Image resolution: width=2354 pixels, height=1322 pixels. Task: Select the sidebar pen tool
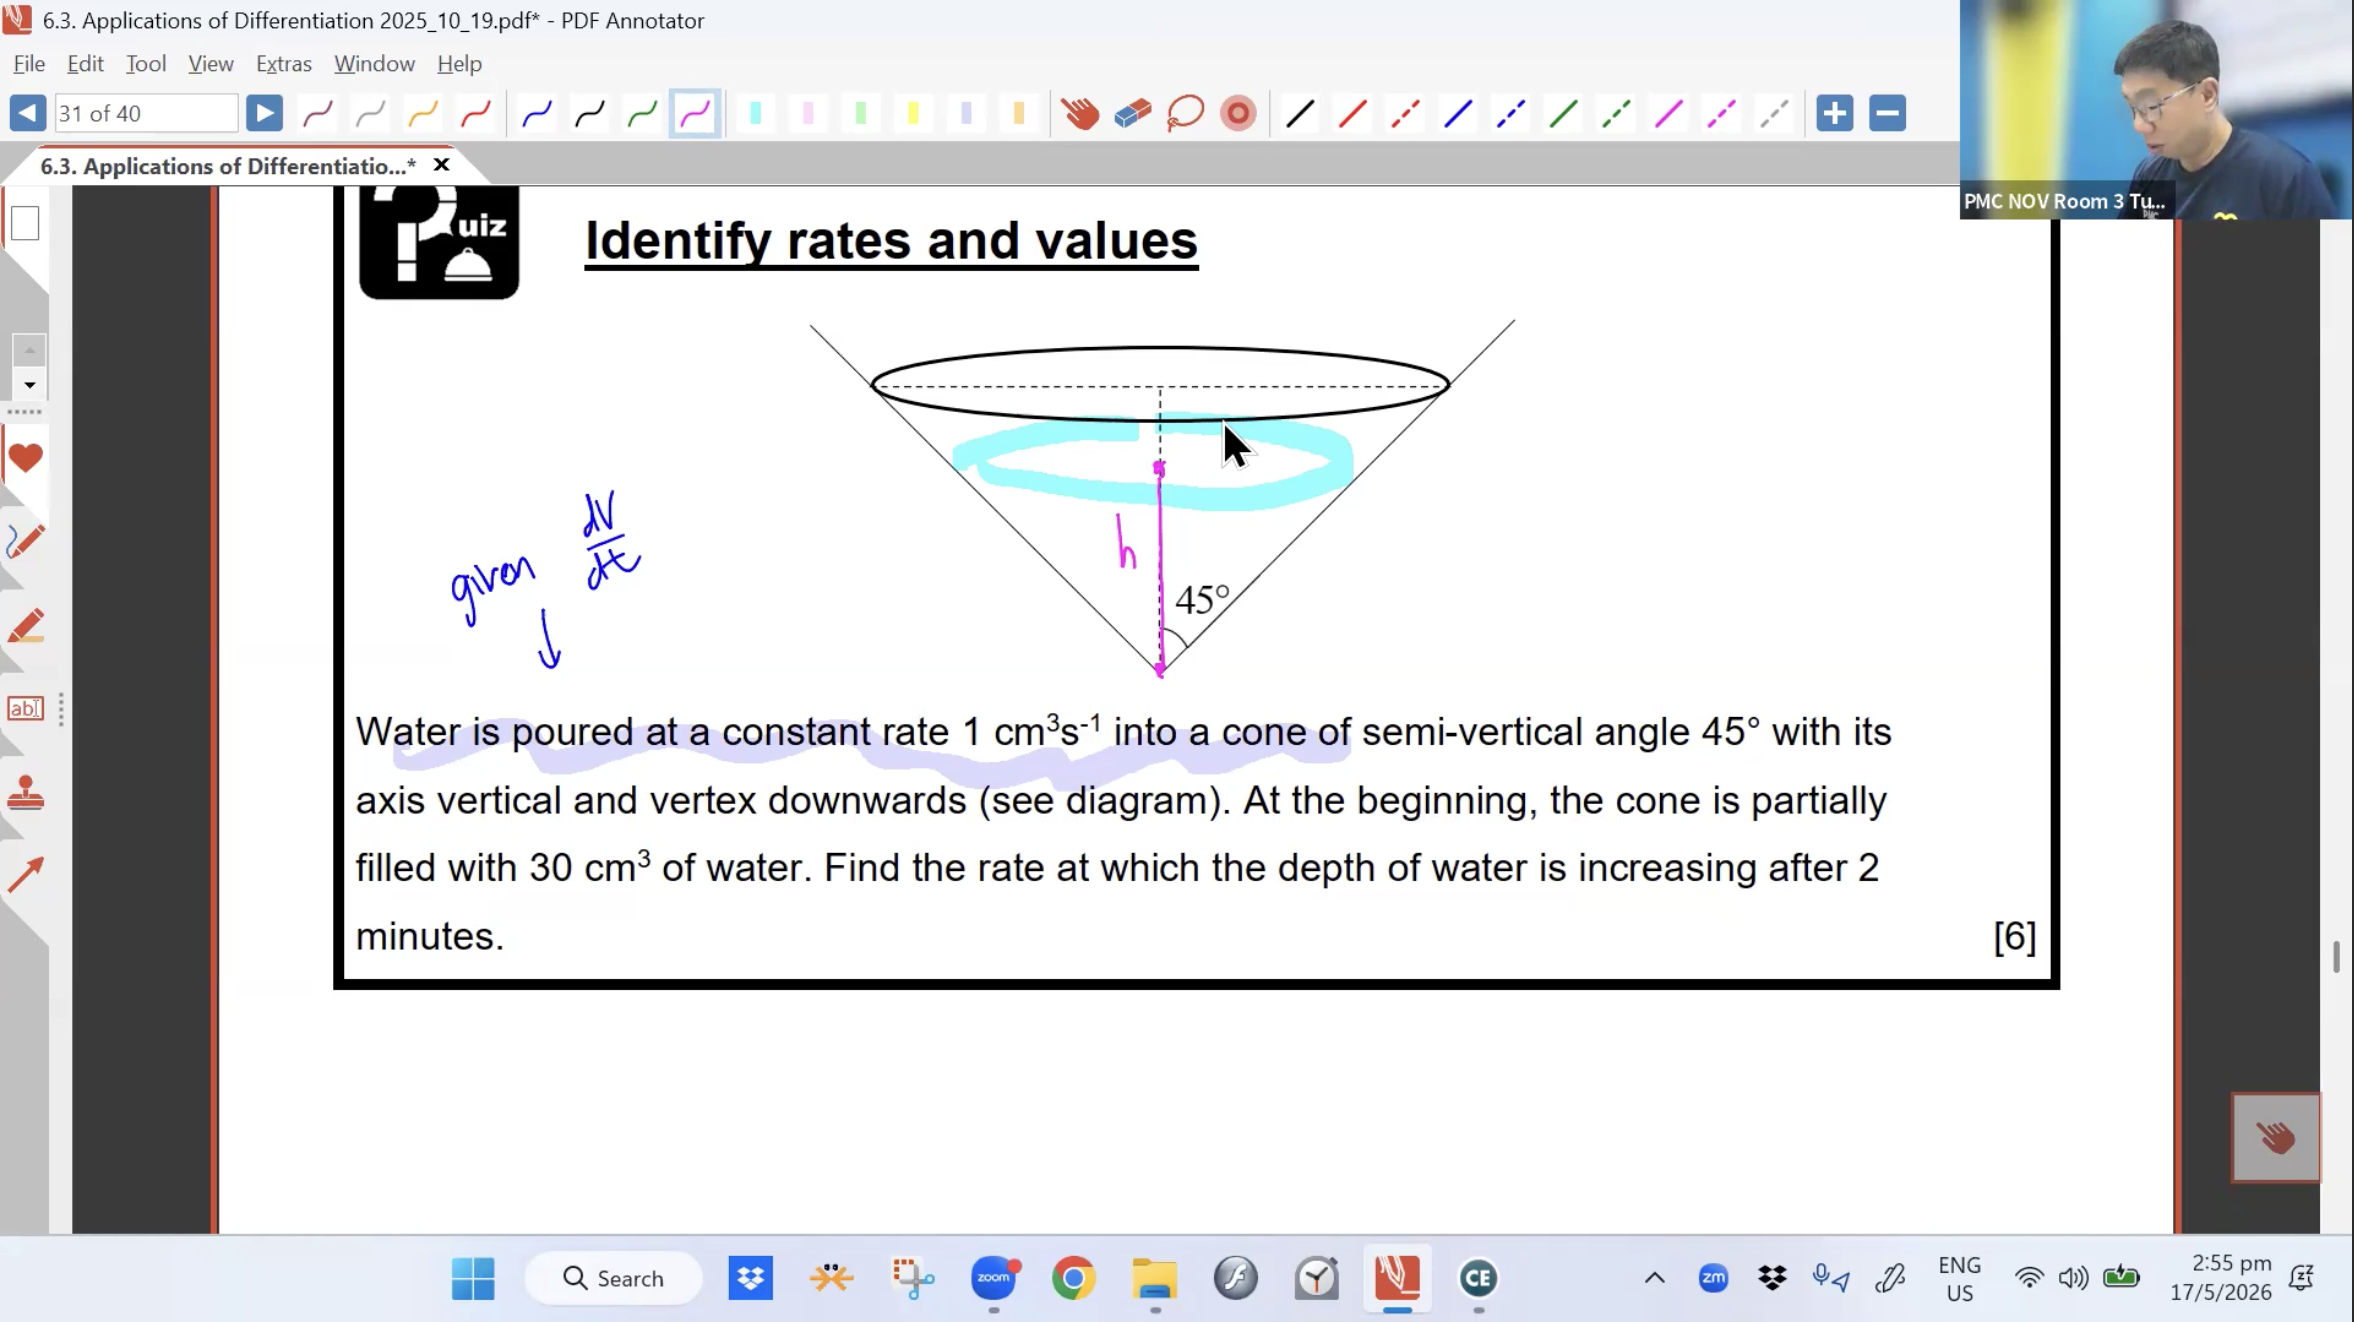coord(25,541)
